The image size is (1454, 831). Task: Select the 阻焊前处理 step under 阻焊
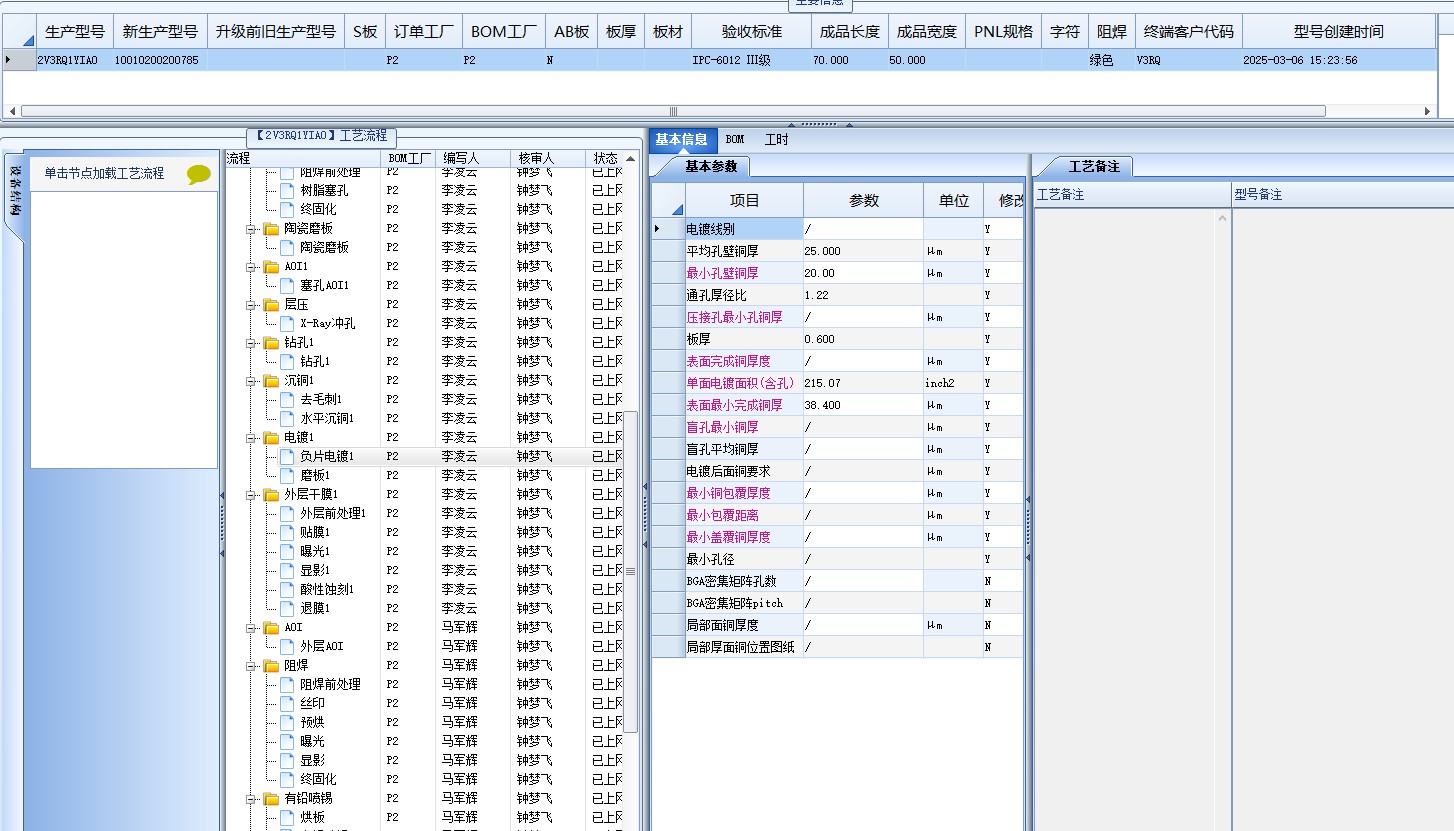(x=330, y=685)
